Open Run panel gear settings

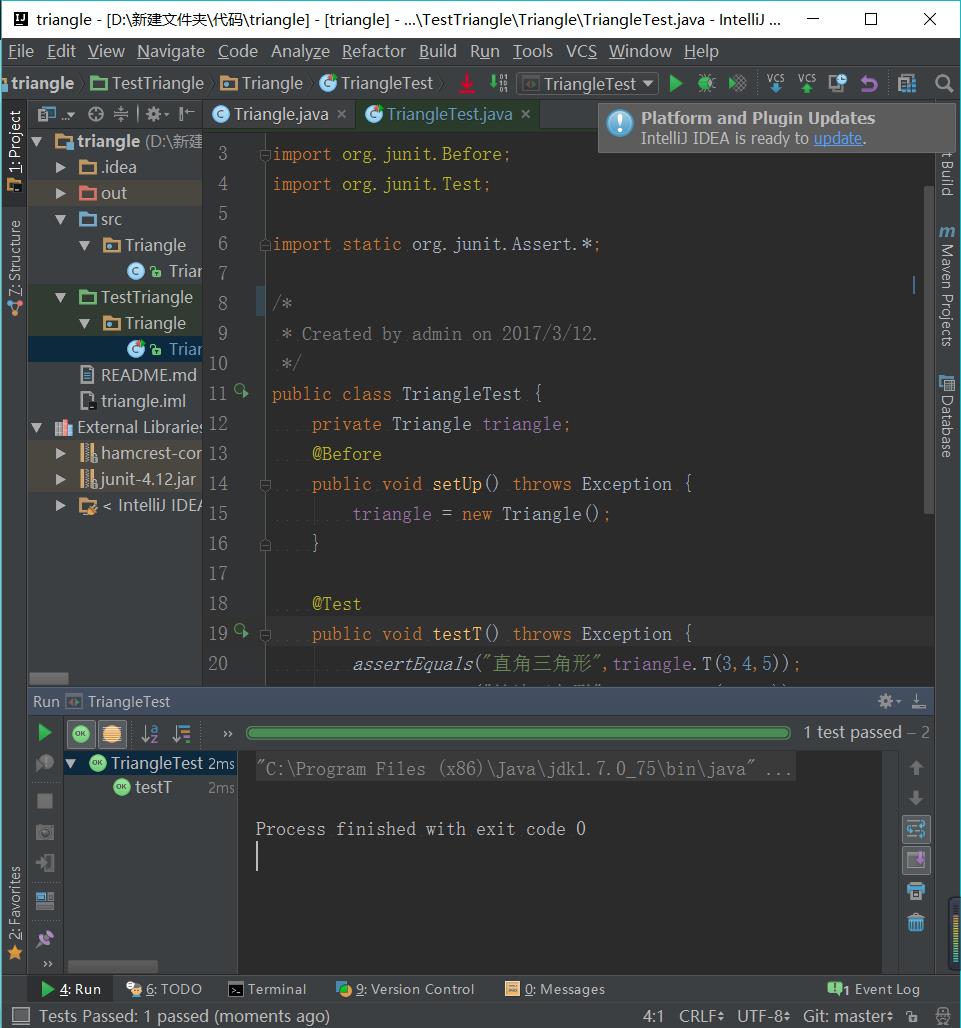888,702
